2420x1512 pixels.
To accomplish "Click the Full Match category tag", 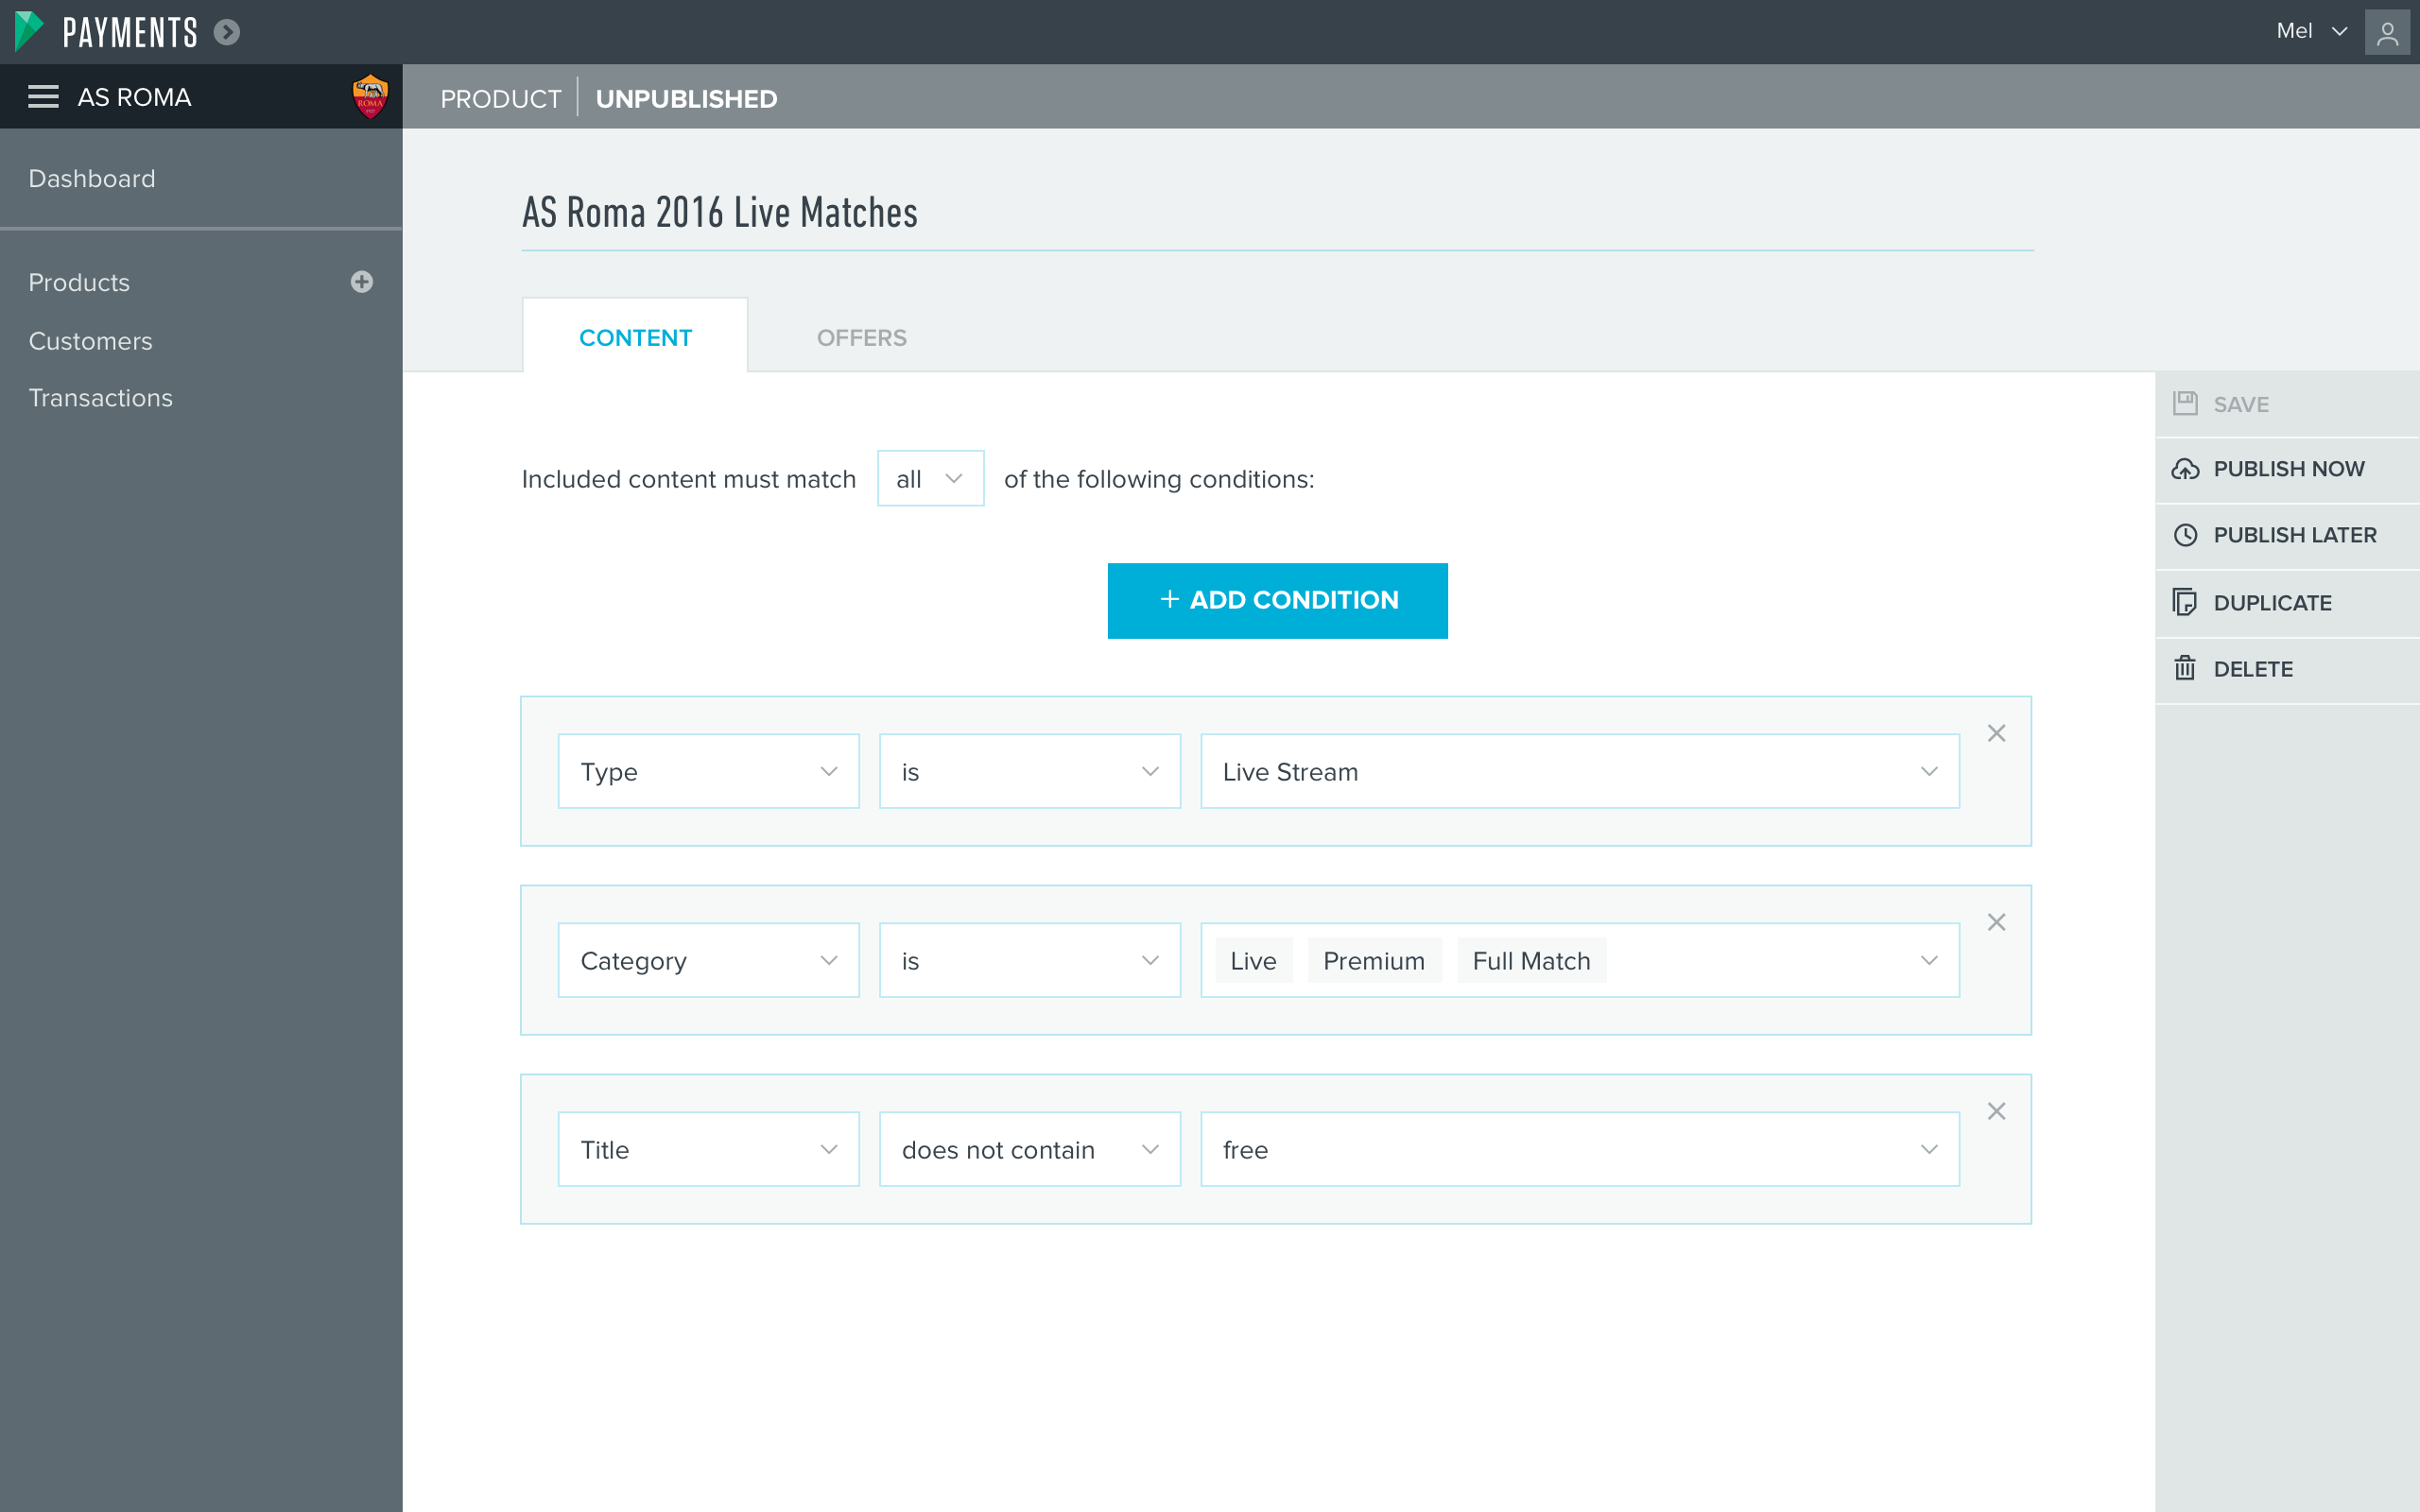I will point(1531,960).
